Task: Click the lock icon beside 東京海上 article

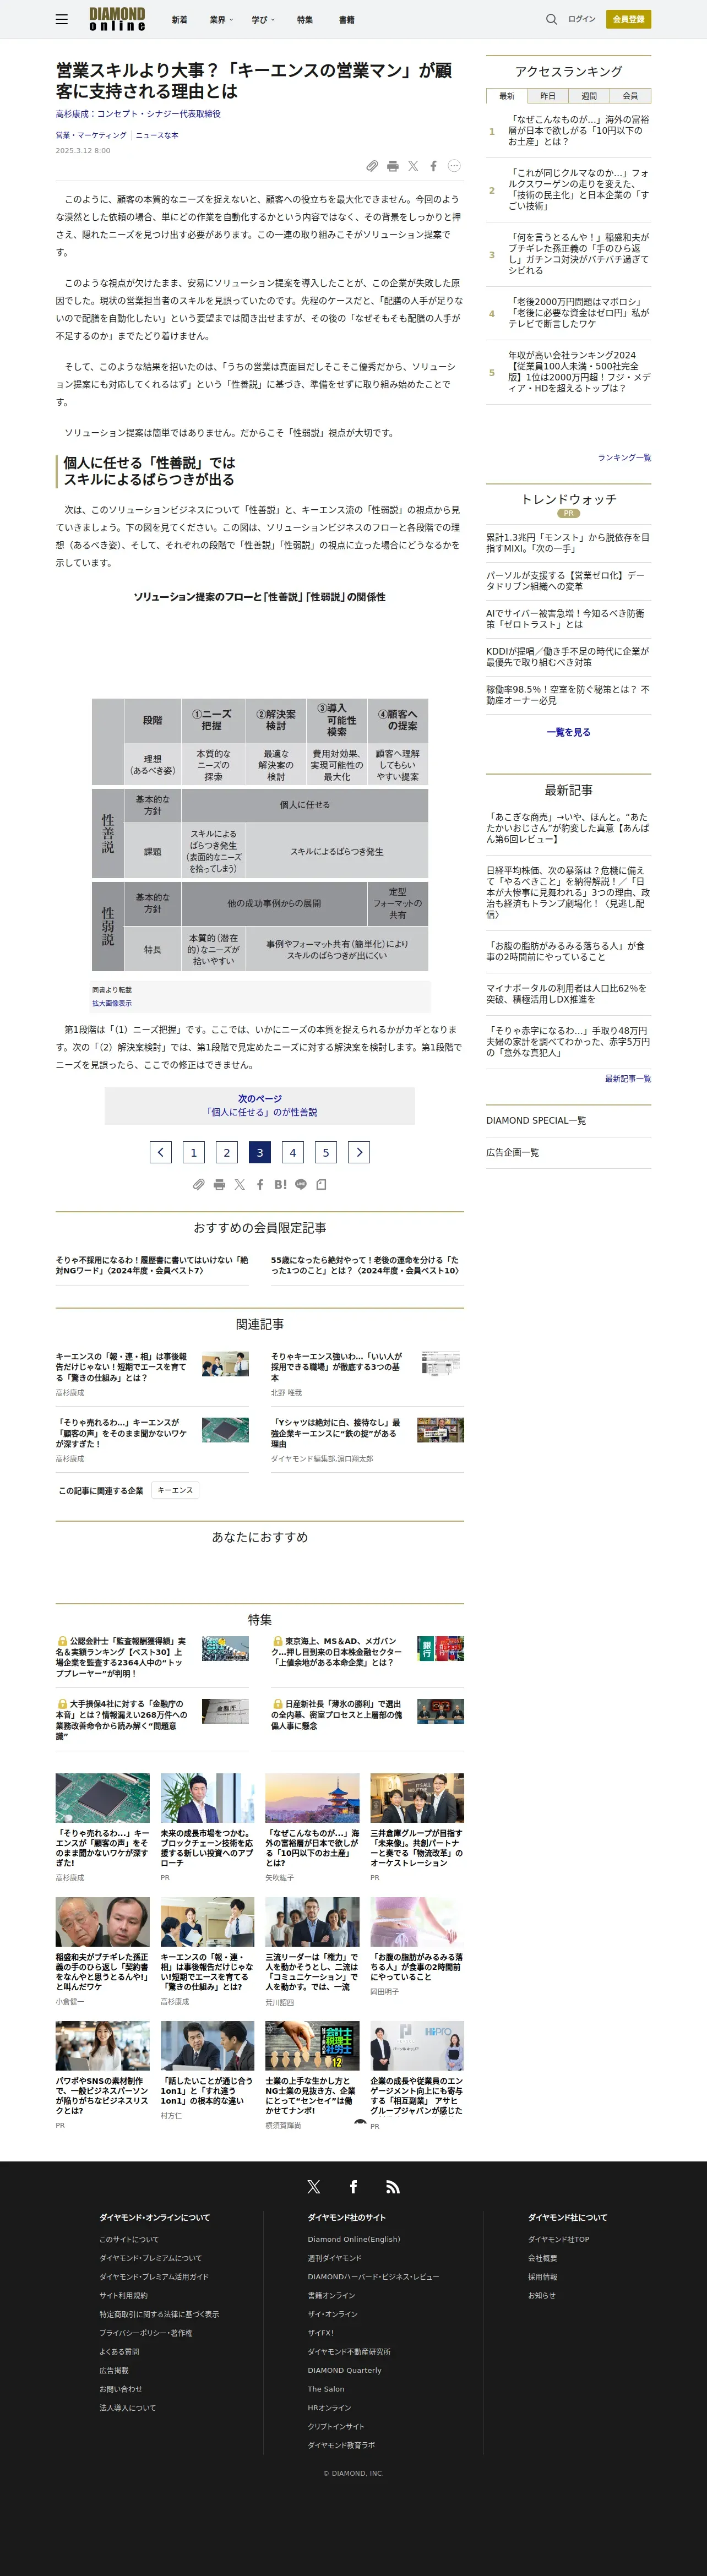Action: 277,1641
